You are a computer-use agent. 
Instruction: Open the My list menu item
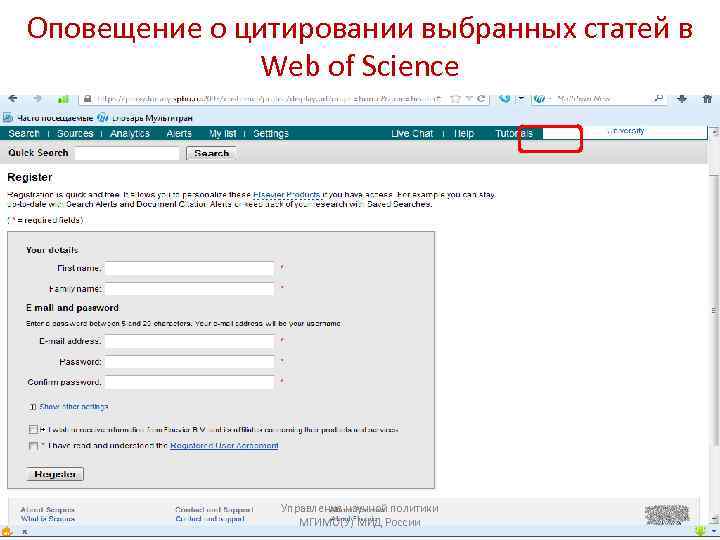(223, 134)
